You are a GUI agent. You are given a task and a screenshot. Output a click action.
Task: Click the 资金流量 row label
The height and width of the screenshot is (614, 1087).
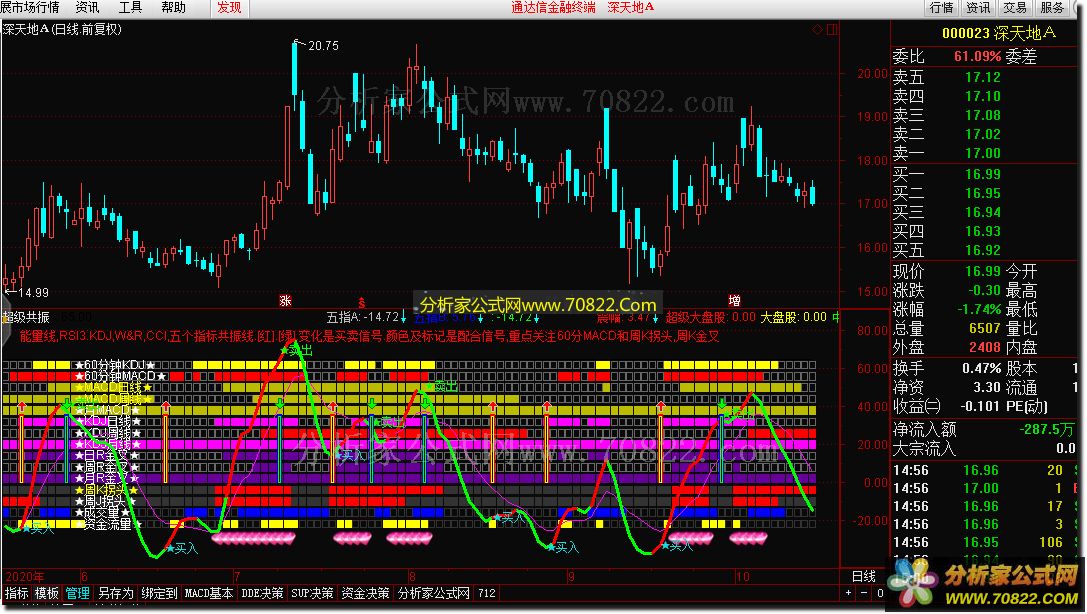coord(107,525)
